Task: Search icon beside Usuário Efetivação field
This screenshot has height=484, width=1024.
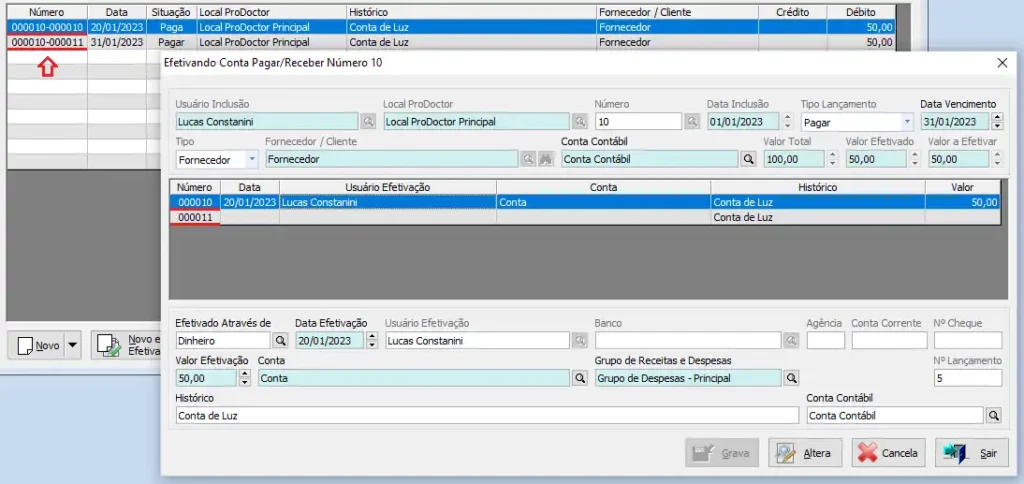Action: pyautogui.click(x=579, y=340)
